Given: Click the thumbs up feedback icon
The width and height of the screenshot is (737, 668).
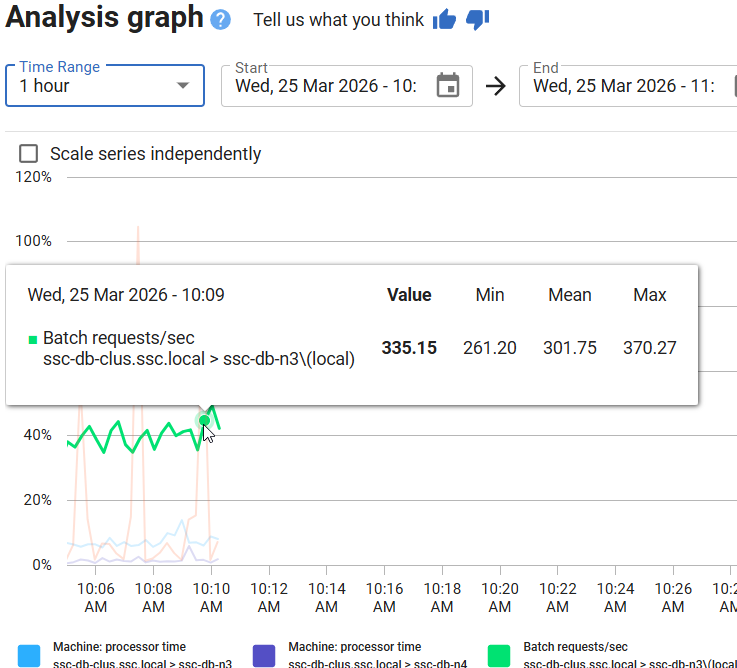Looking at the screenshot, I should 444,20.
